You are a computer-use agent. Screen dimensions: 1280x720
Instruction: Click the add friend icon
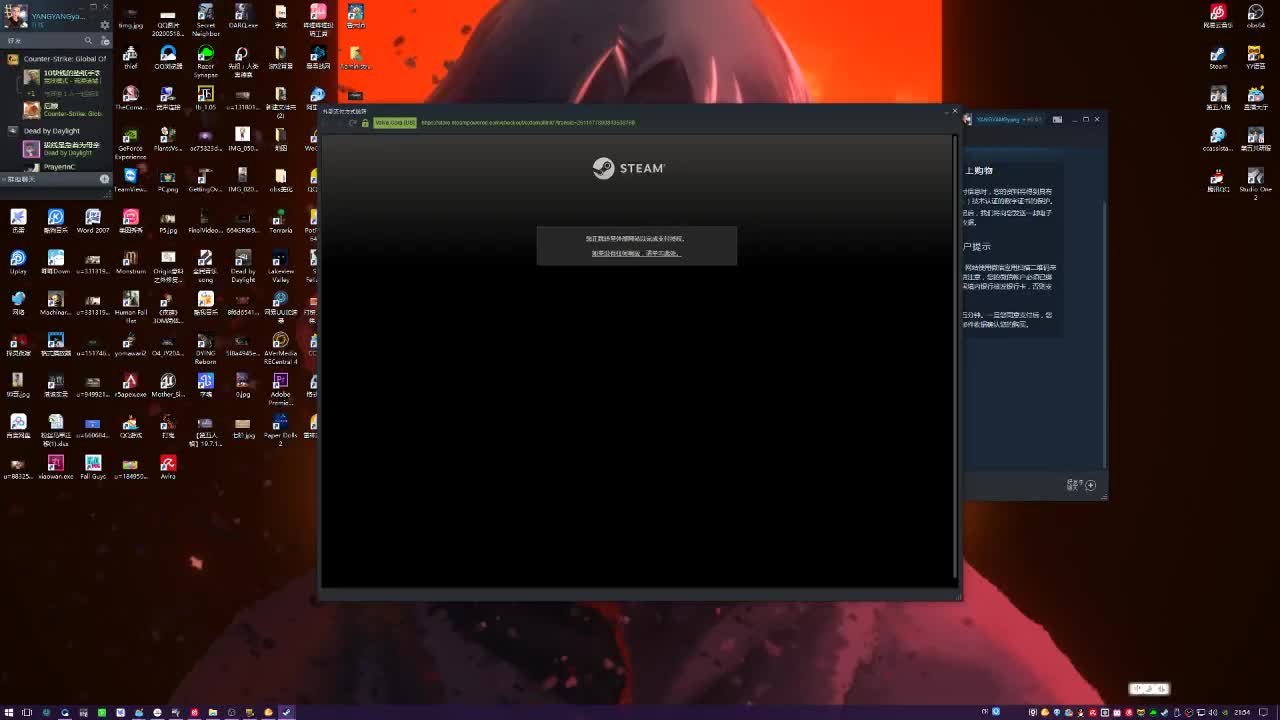pos(104,41)
